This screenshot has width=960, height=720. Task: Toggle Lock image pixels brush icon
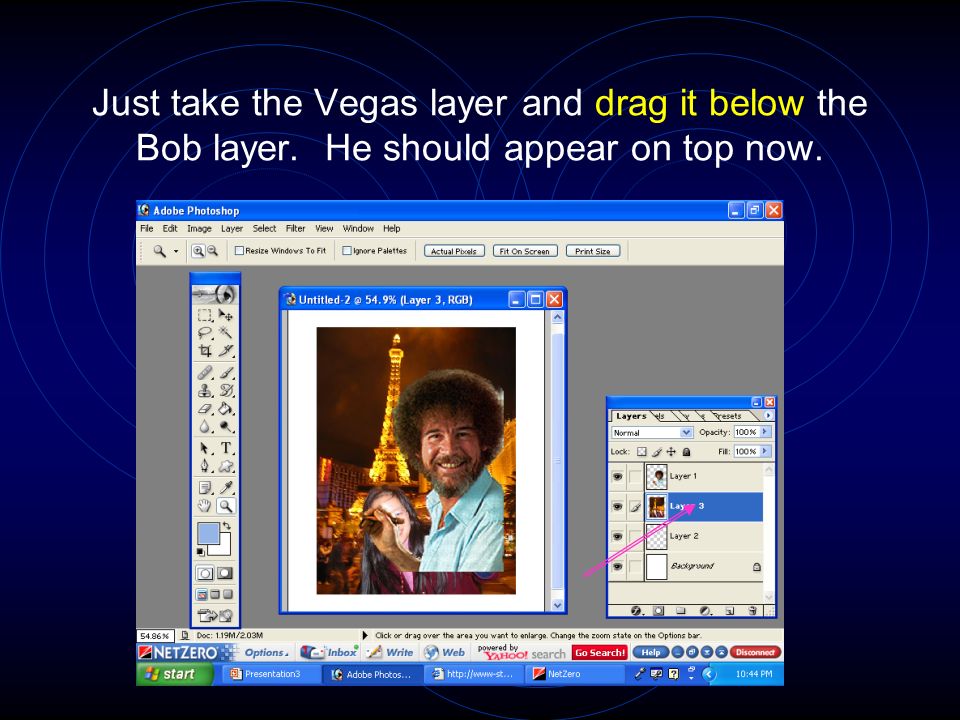tap(657, 452)
